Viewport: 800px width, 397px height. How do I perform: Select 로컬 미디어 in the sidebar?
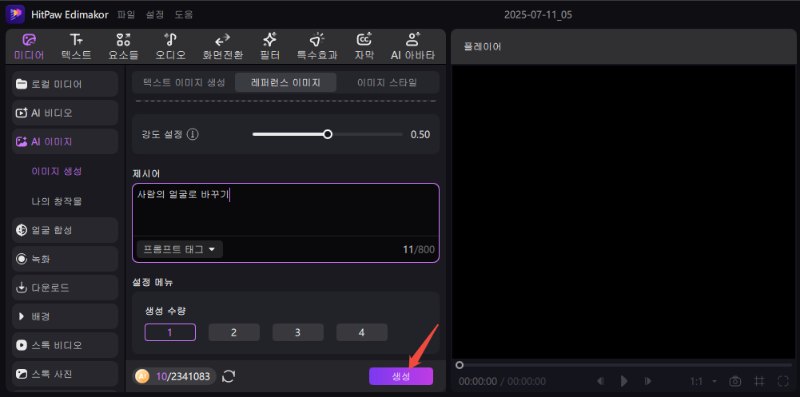click(65, 84)
